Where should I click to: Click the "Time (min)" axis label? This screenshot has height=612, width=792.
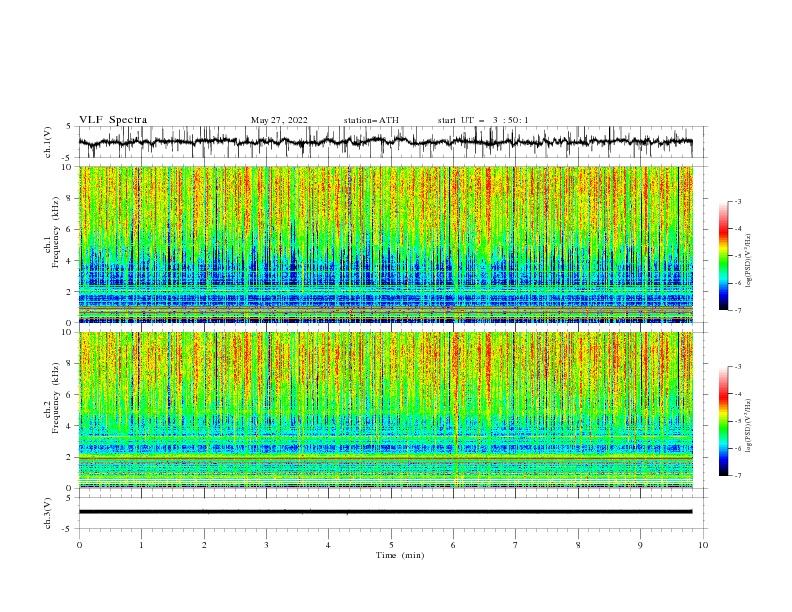point(400,555)
